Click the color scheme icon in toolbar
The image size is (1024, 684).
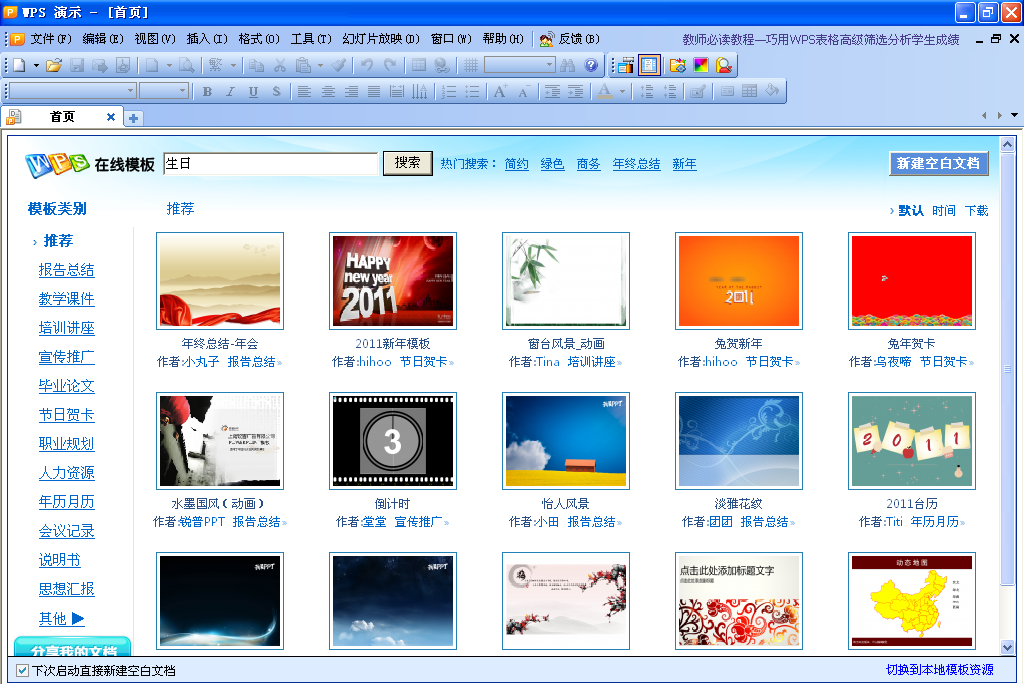tap(701, 66)
